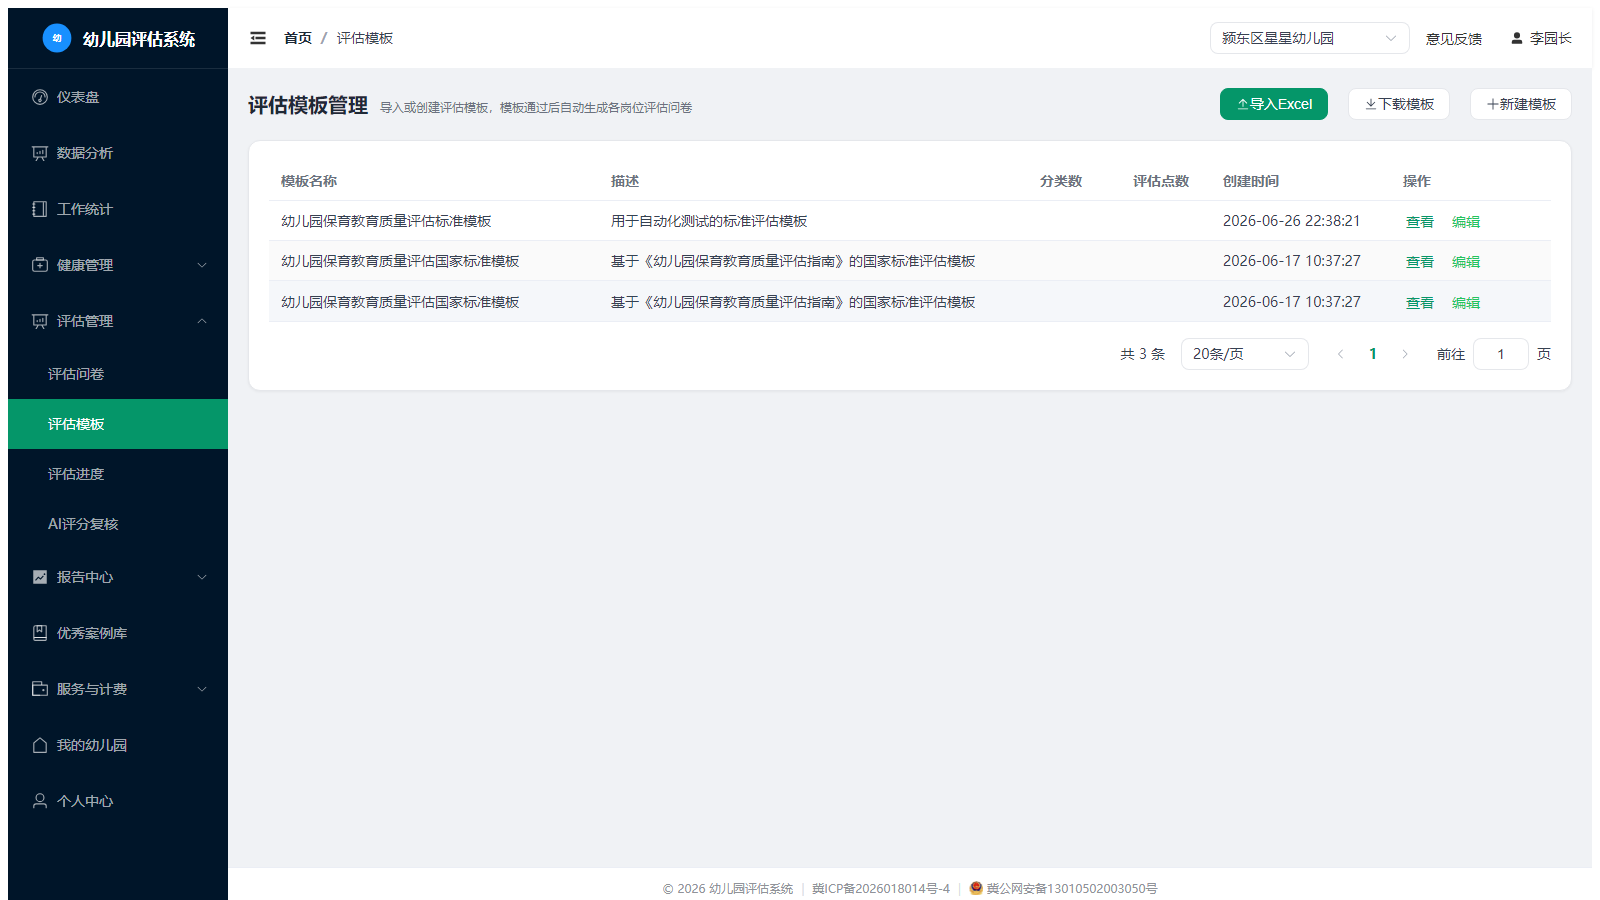The image size is (1600, 900).
Task: Click the 服务与计费 folder icon
Action: coord(40,689)
